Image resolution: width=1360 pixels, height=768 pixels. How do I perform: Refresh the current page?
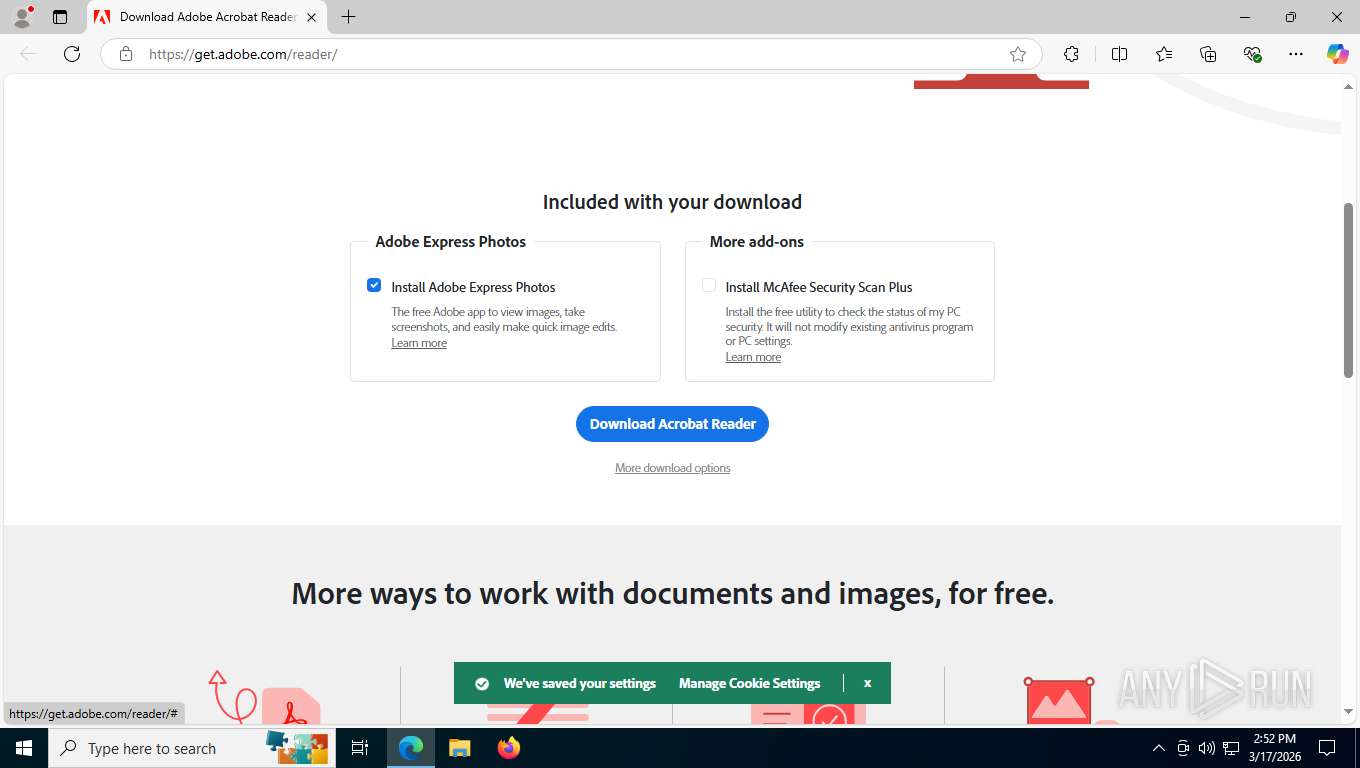(x=72, y=54)
